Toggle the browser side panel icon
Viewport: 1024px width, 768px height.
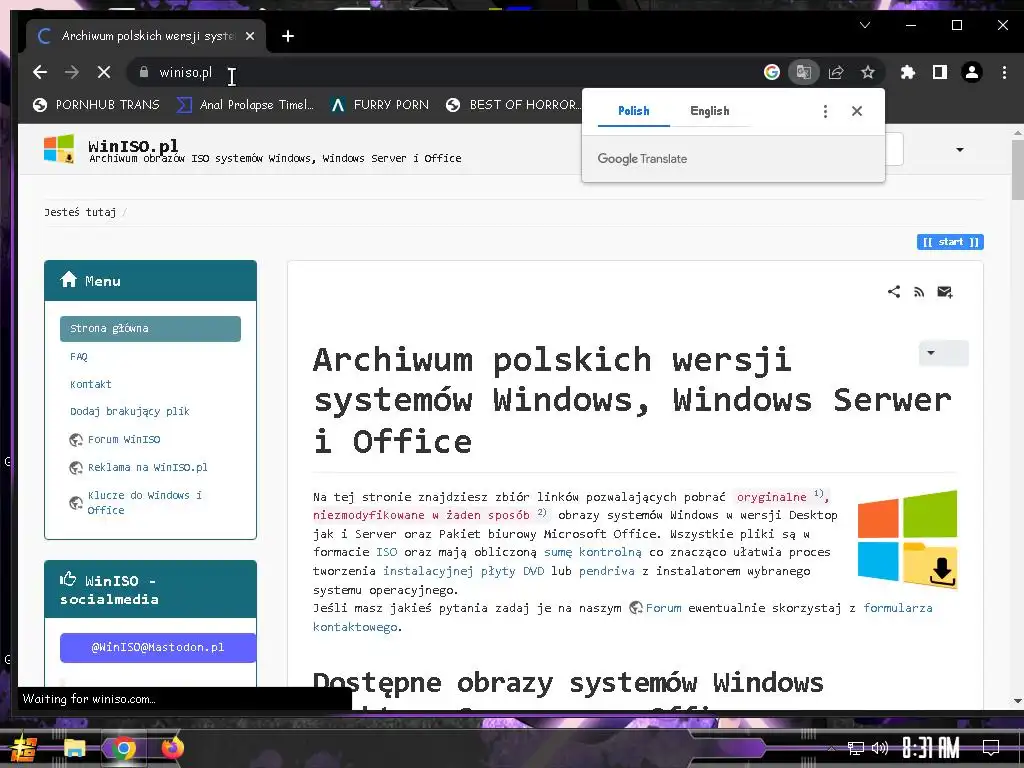[940, 72]
